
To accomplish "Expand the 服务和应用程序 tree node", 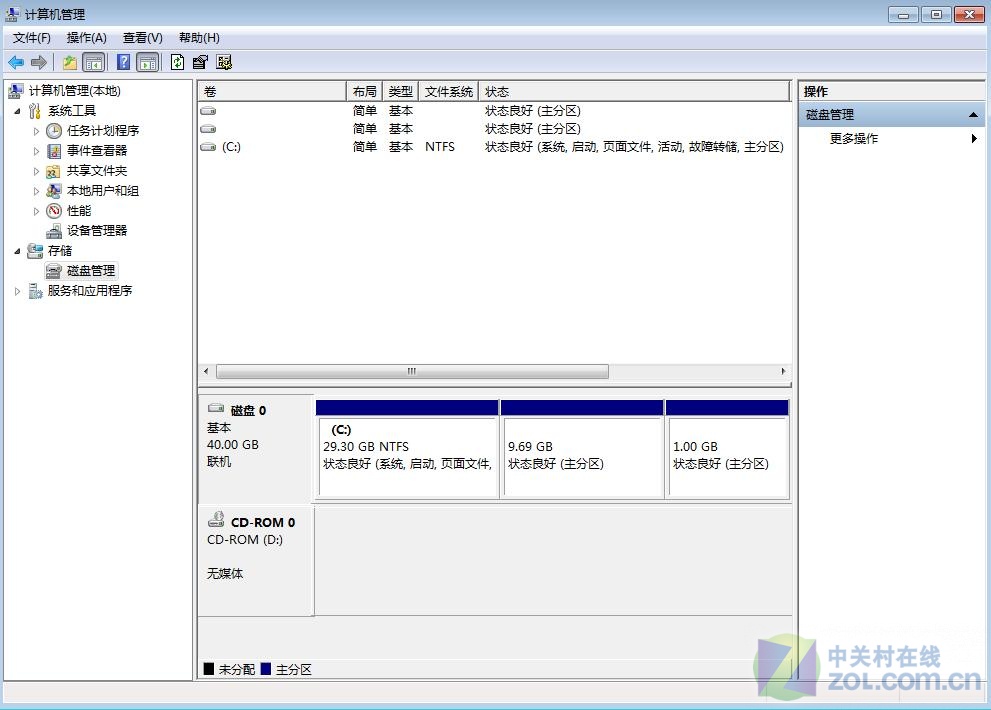I will pos(17,290).
